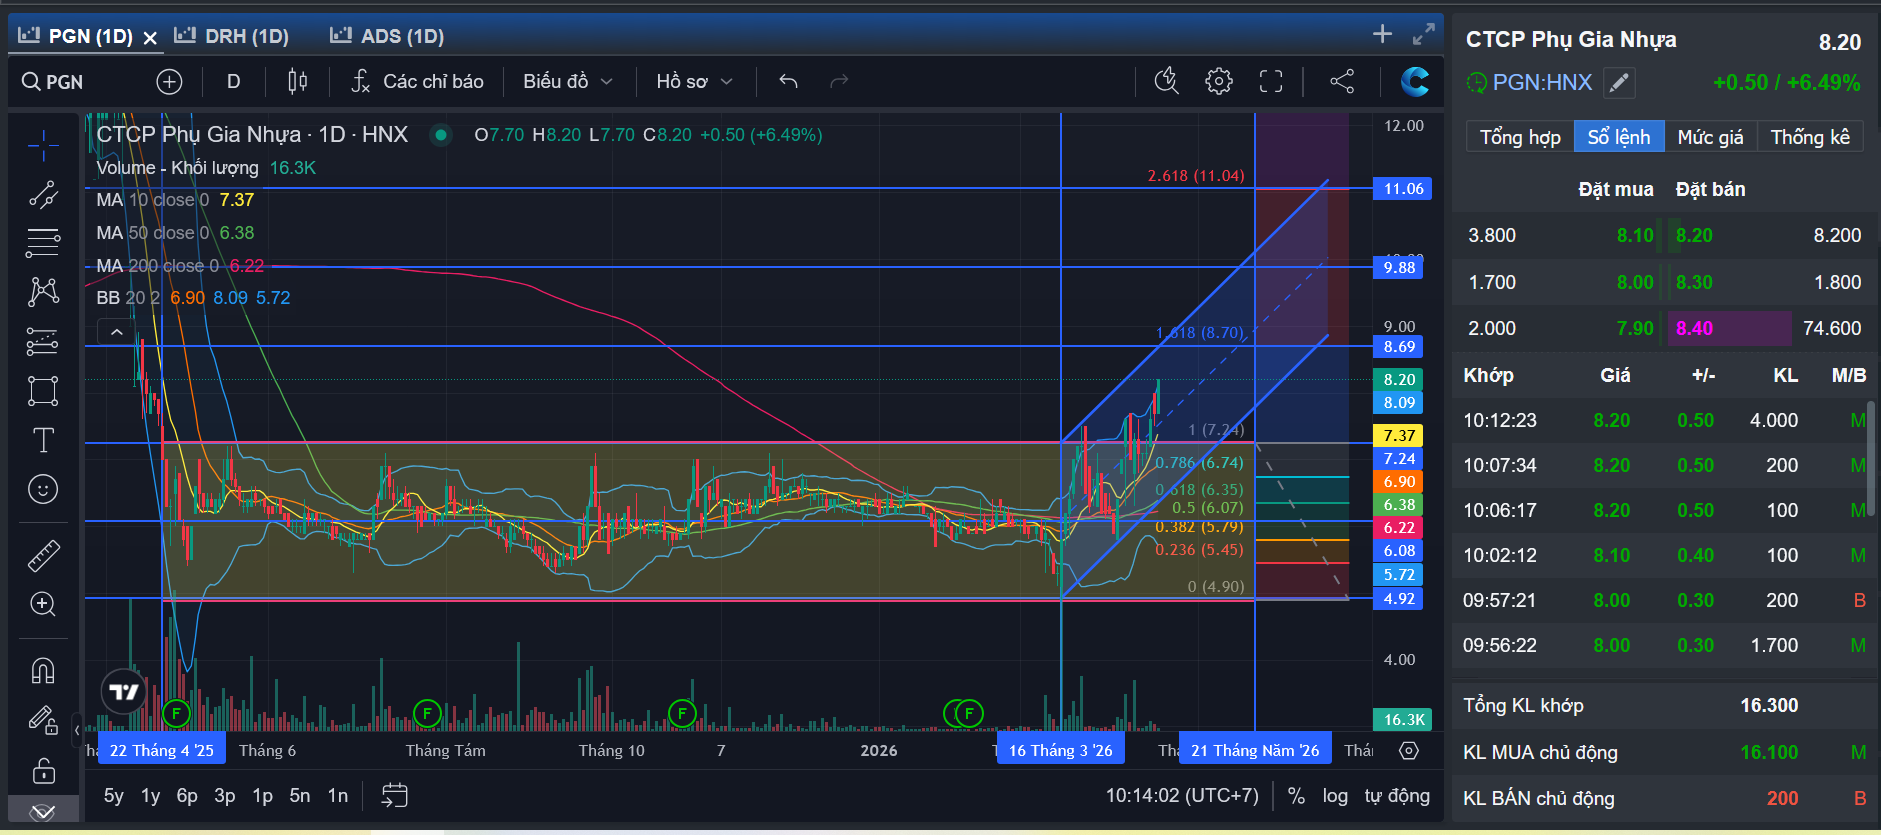Undo the last chart action
Image resolution: width=1881 pixels, height=835 pixels.
[x=789, y=82]
